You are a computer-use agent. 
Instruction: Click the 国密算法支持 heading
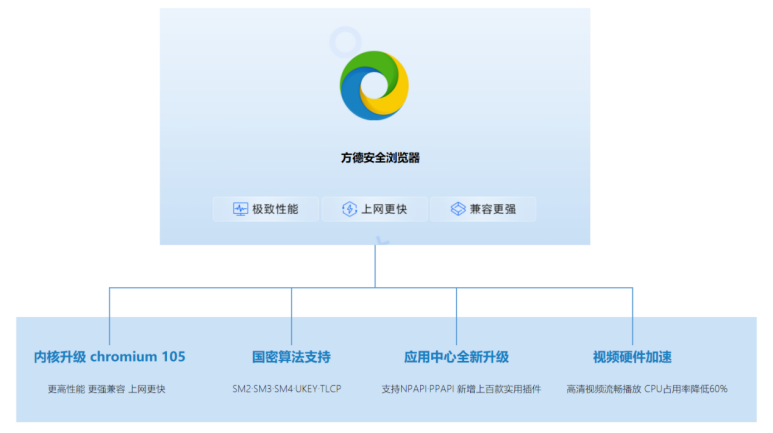coord(291,357)
